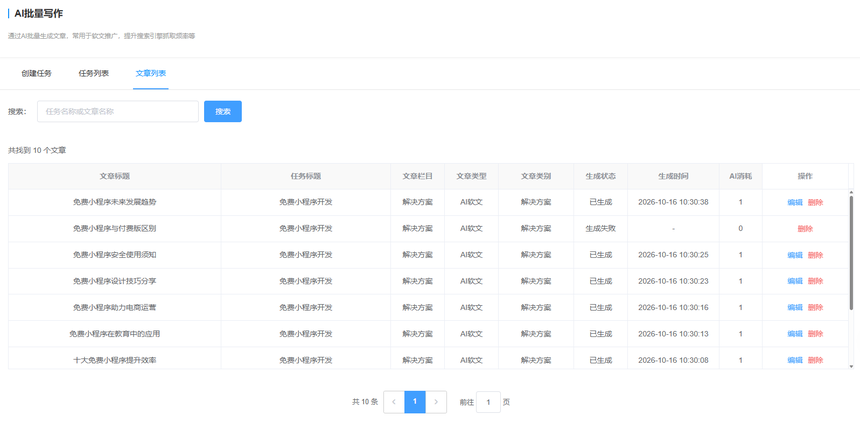Switch to the 创建任务 tab
Image resolution: width=860 pixels, height=429 pixels.
click(x=37, y=74)
